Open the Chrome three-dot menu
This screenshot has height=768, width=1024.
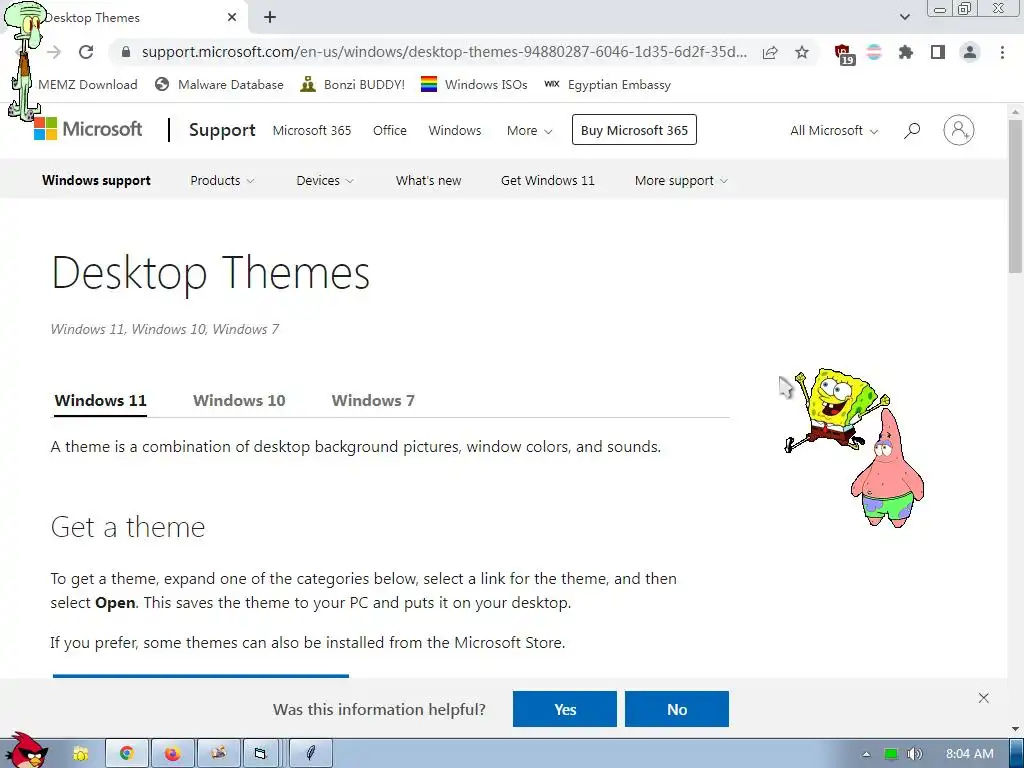coord(1002,52)
